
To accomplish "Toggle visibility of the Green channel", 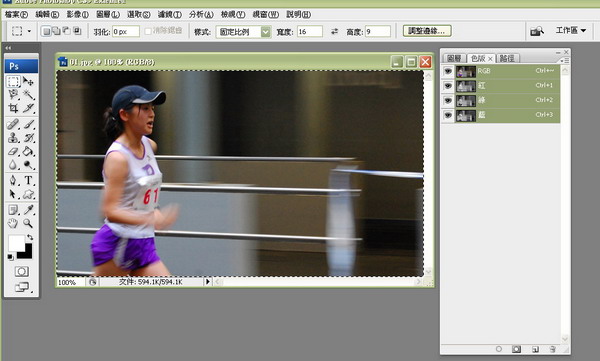I will click(x=448, y=100).
